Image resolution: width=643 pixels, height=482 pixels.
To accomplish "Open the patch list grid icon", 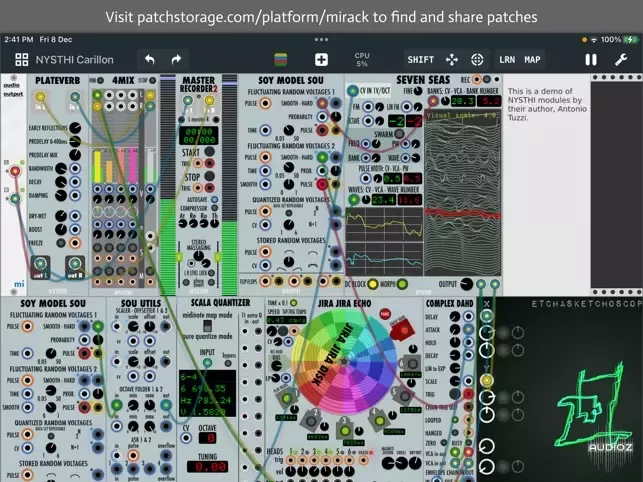I will tap(22, 59).
